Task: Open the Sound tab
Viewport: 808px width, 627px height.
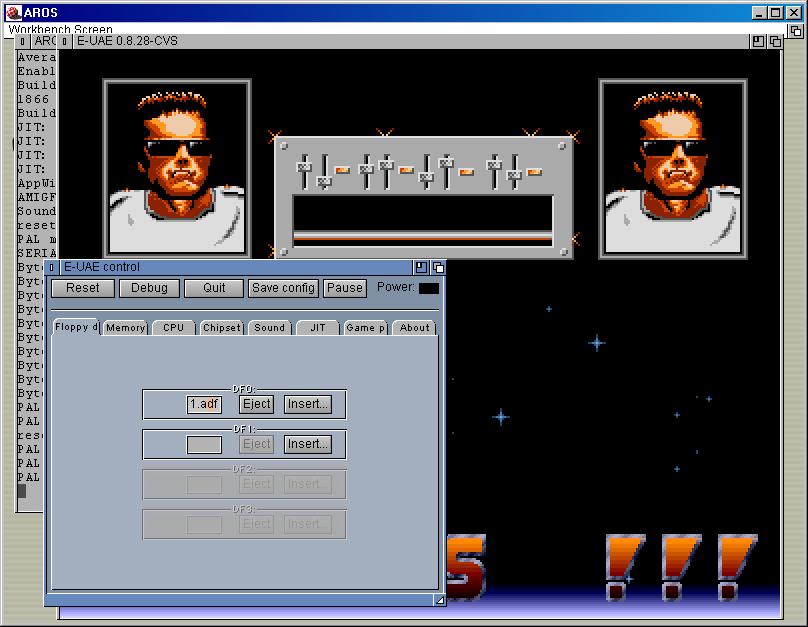Action: (270, 328)
